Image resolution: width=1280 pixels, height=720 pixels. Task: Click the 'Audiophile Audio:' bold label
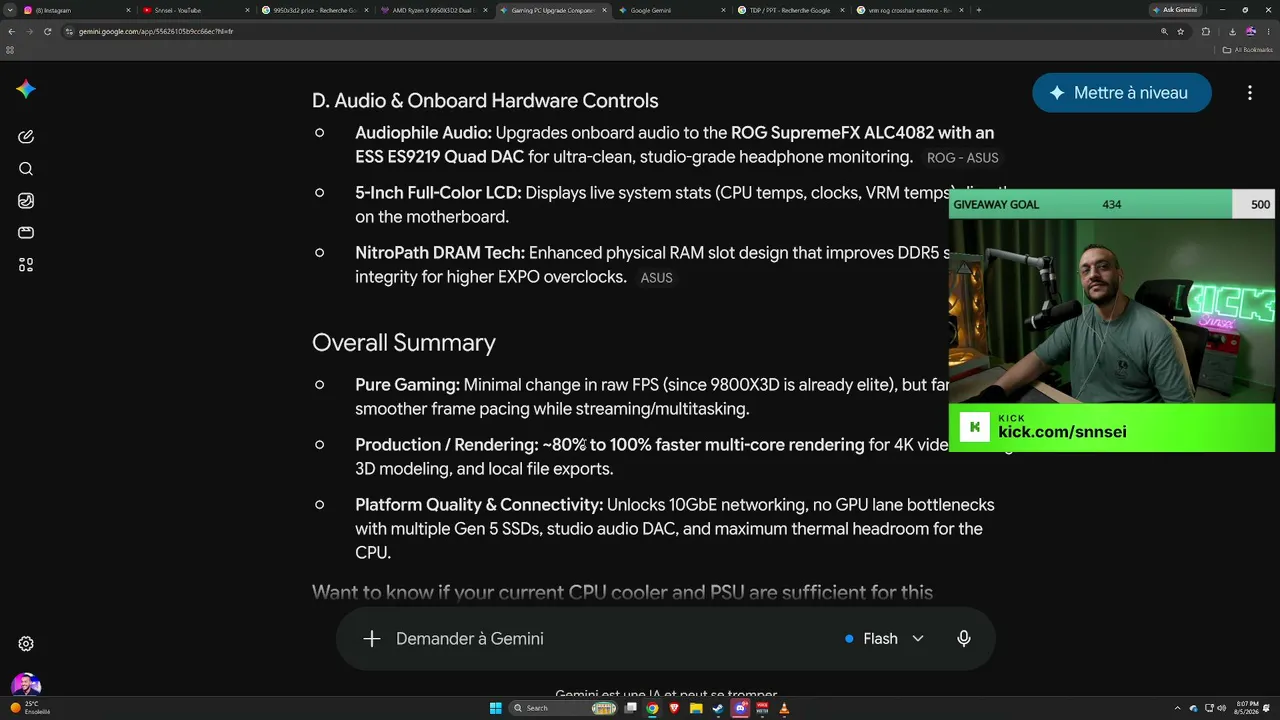pos(423,133)
